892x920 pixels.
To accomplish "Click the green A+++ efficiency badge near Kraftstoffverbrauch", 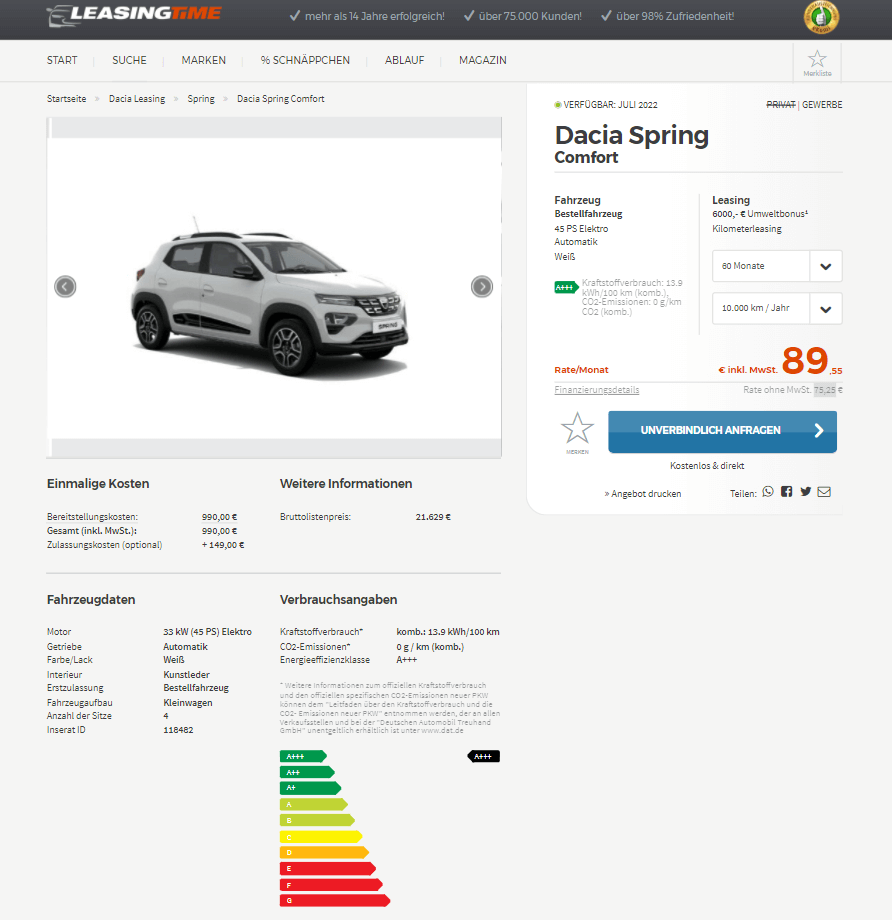I will coord(566,288).
